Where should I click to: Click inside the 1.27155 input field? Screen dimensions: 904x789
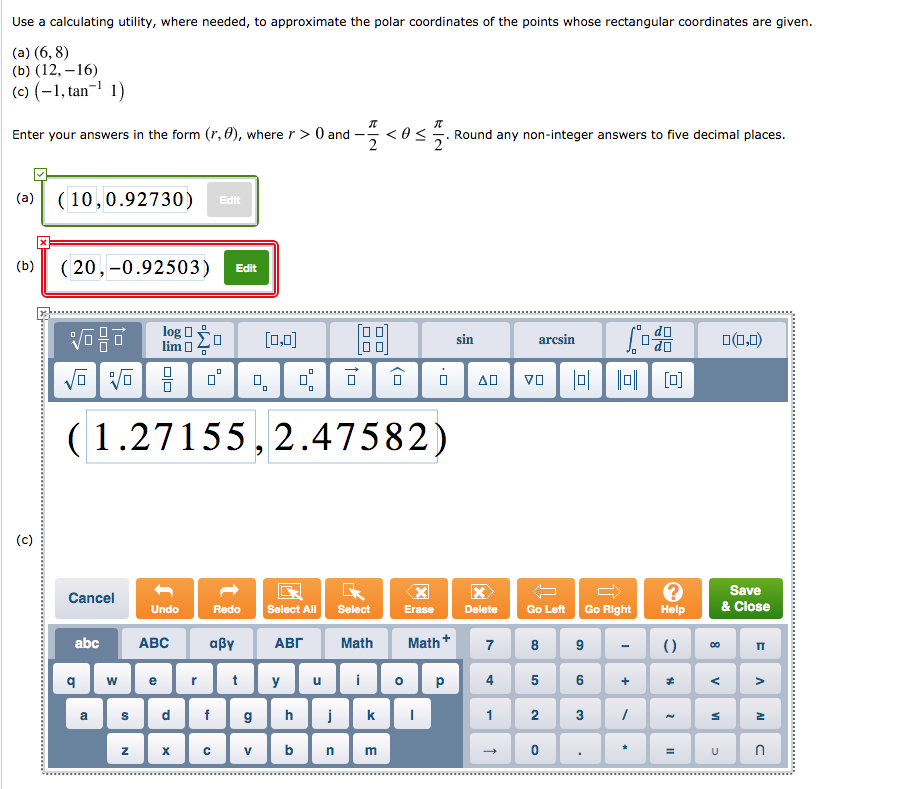[x=170, y=437]
